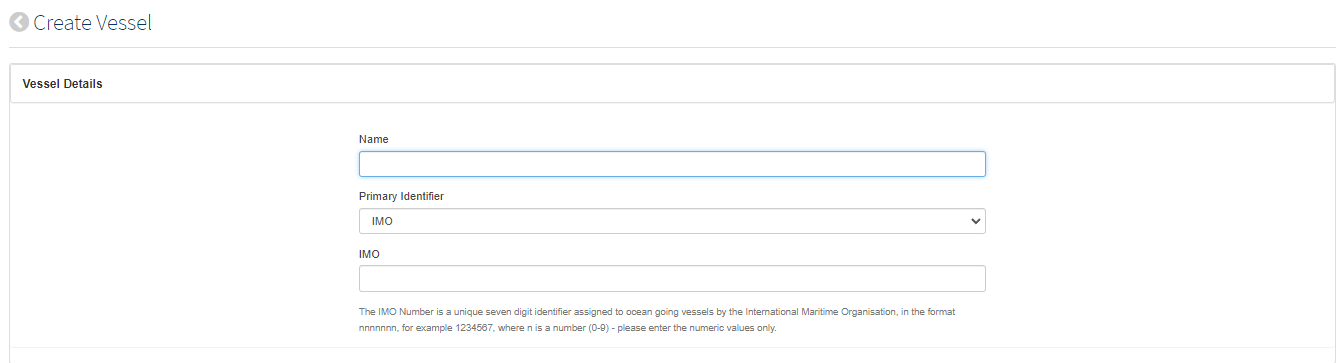The image size is (1341, 363).
Task: Open the Primary Identifier dropdown
Action: pos(672,221)
